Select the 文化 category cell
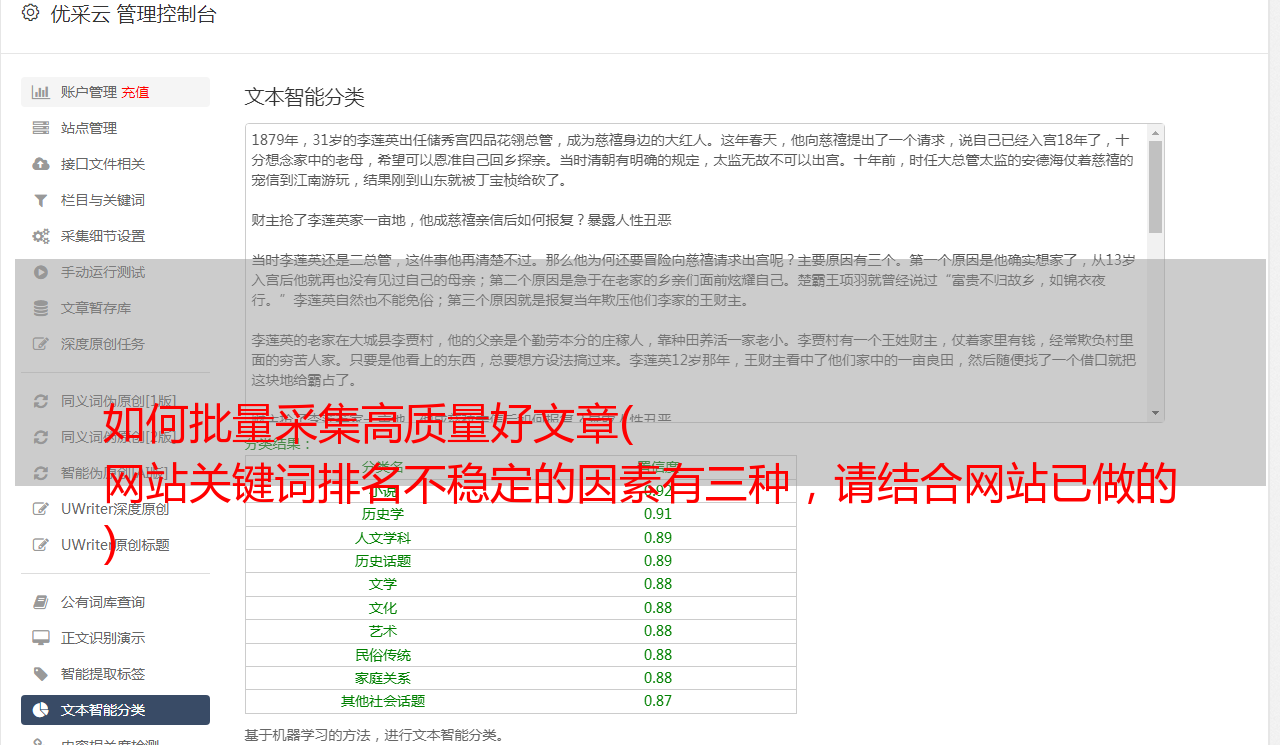This screenshot has height=745, width=1280. pyautogui.click(x=383, y=608)
